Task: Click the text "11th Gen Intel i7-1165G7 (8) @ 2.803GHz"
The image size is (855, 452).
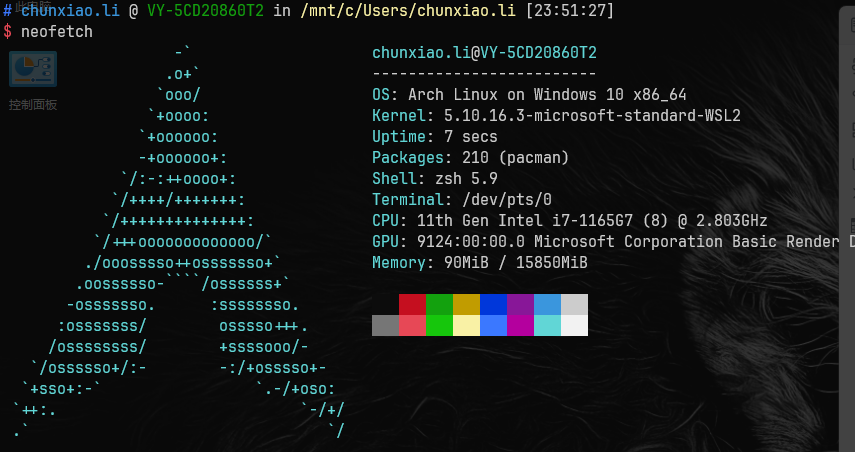Action: click(x=592, y=221)
